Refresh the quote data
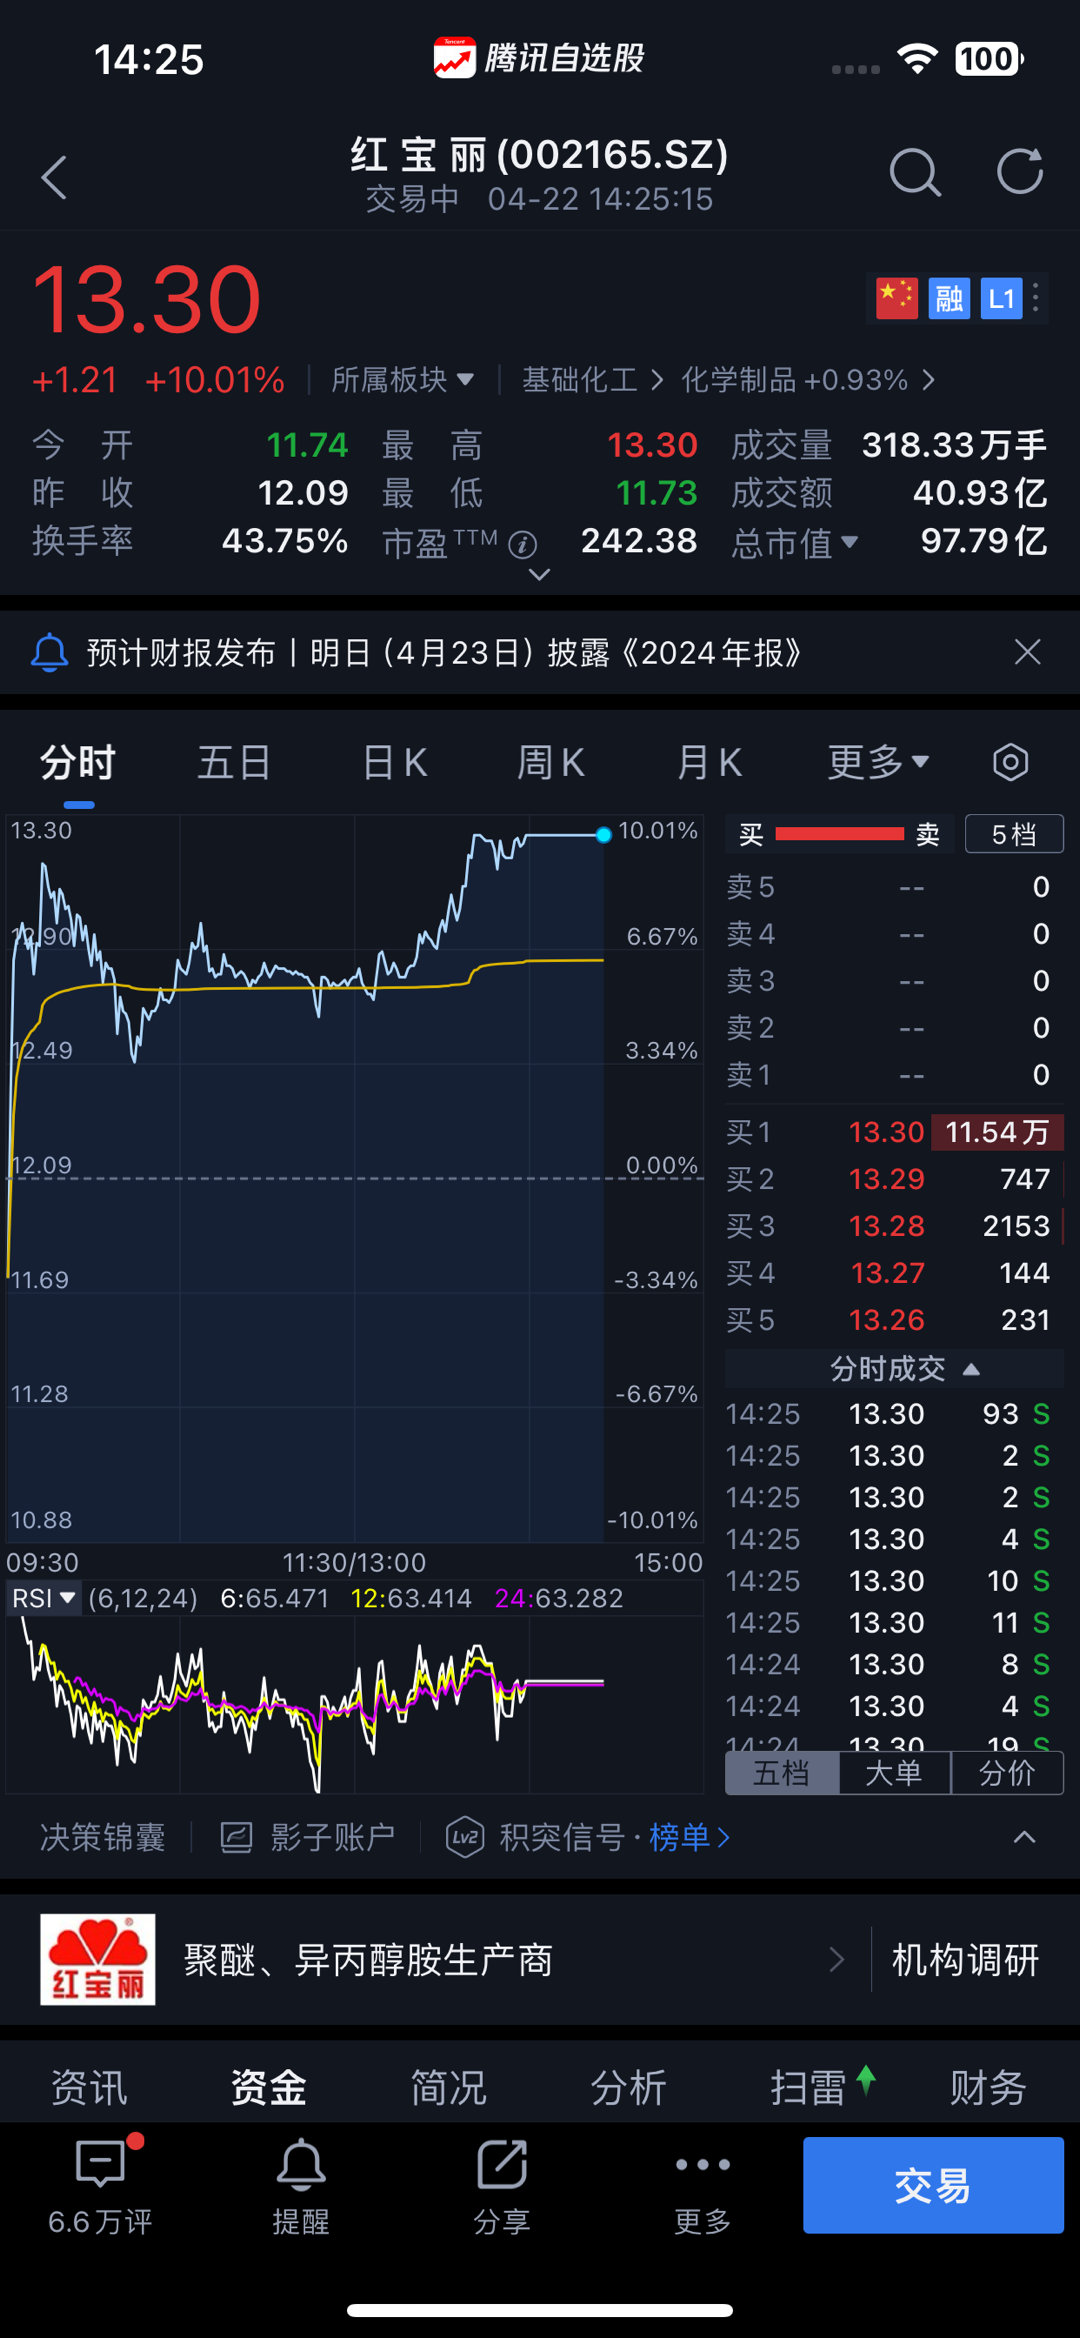This screenshot has height=2338, width=1080. point(1020,172)
